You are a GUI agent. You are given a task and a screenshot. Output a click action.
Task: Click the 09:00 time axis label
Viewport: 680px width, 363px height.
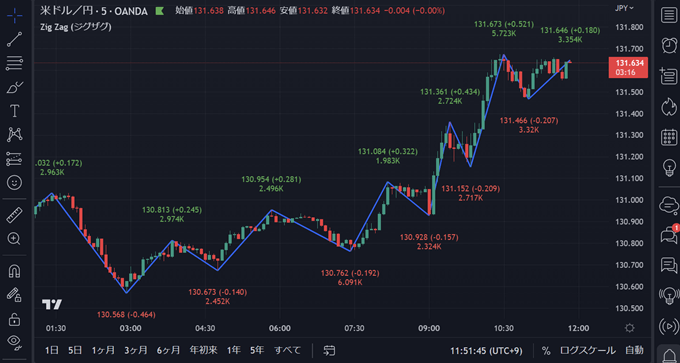[x=429, y=328]
